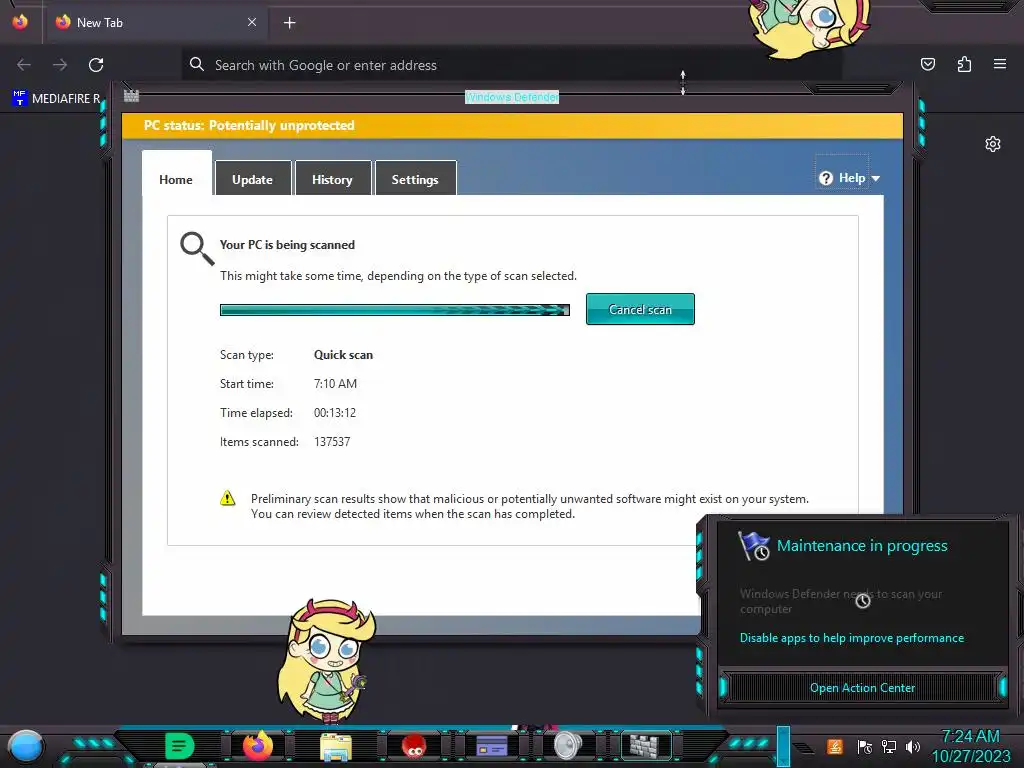Click 'Your PC is being scanned' heading
The image size is (1024, 768).
287,245
